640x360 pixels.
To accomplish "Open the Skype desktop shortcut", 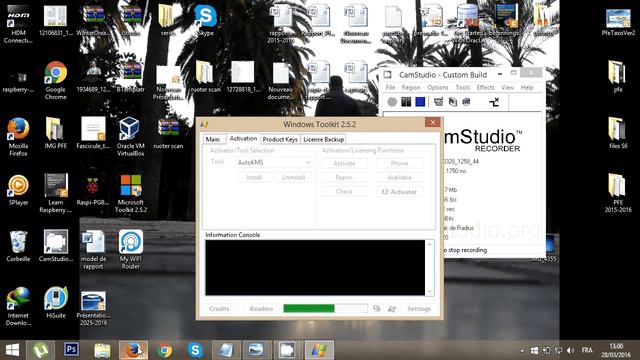I will tap(205, 20).
